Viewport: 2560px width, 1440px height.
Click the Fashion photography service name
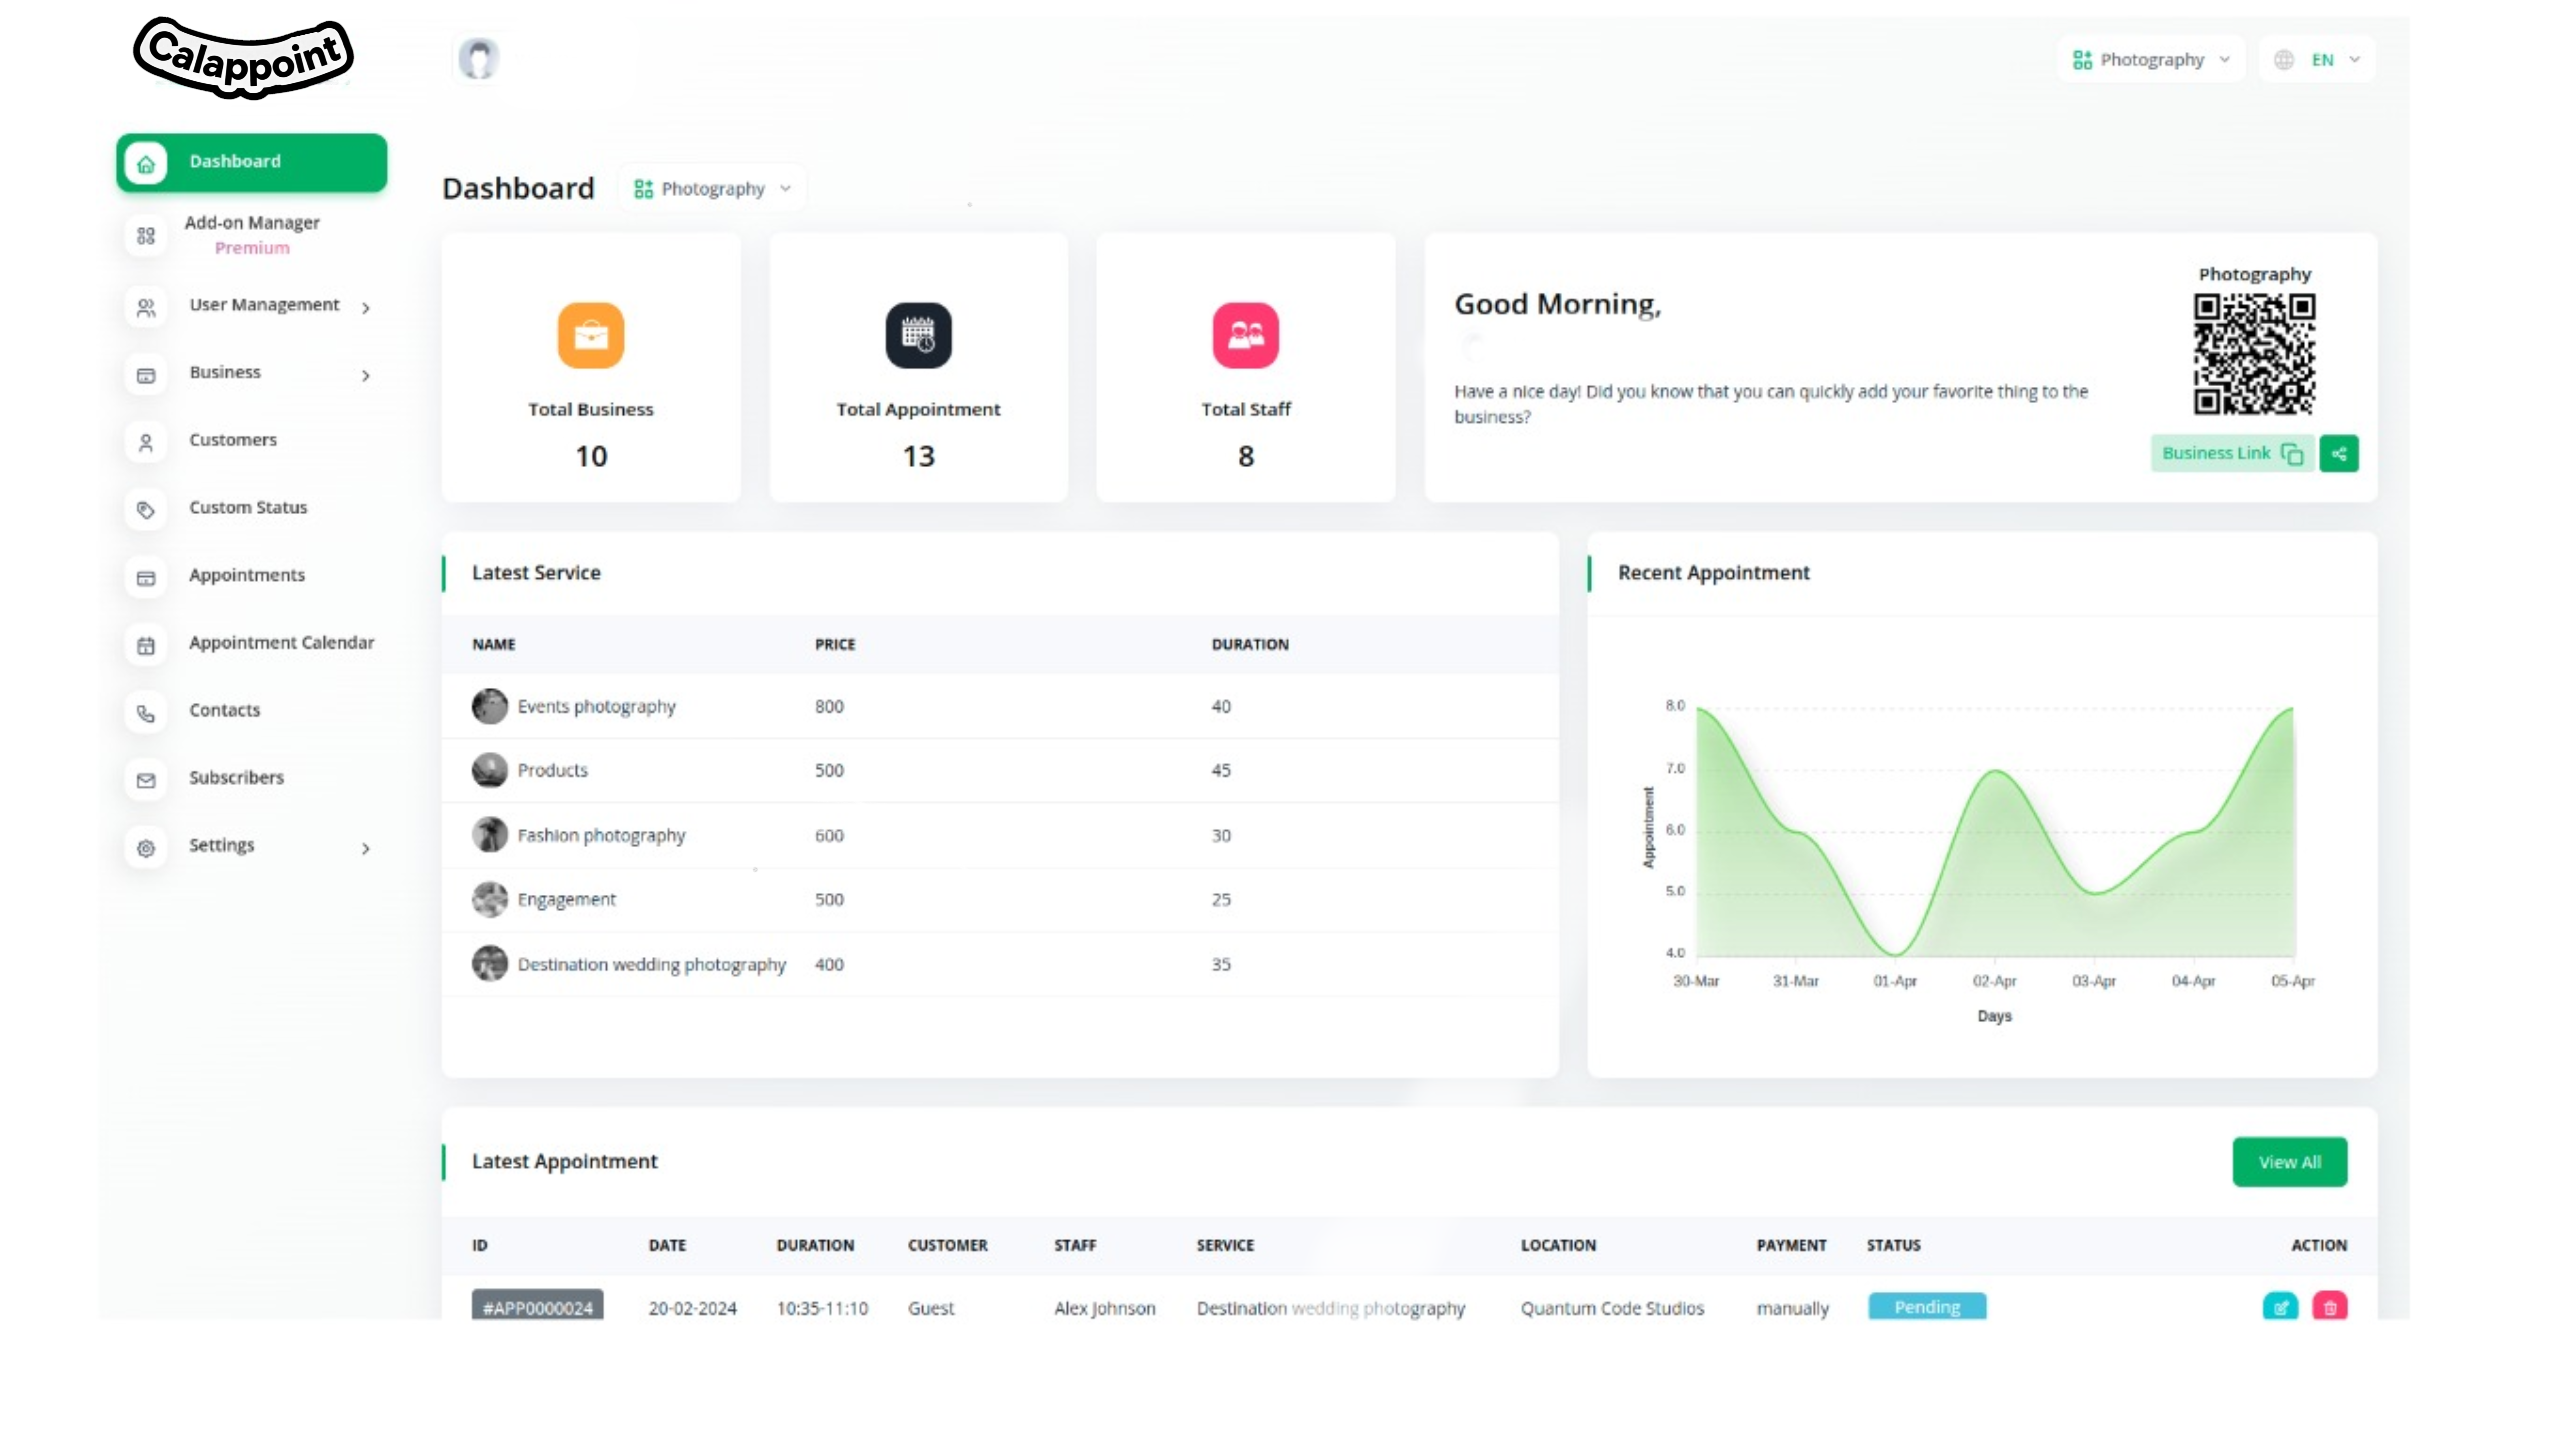click(x=601, y=835)
